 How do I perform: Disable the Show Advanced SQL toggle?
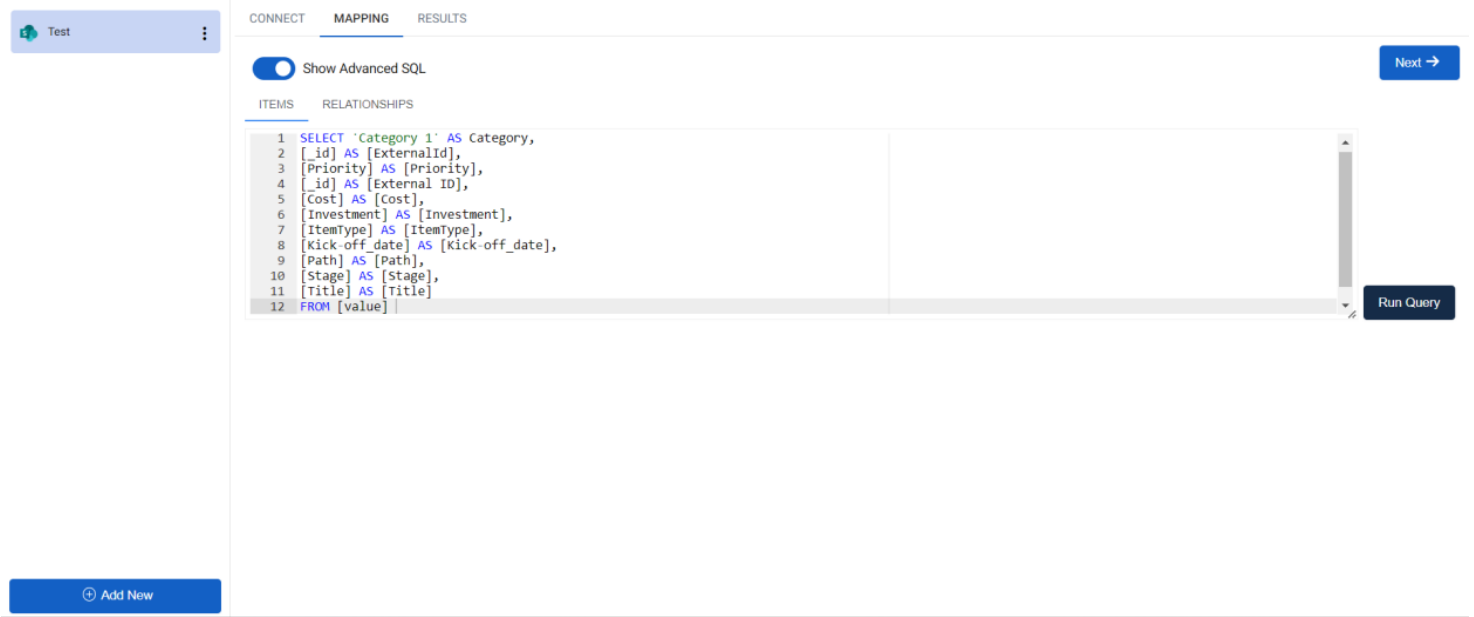[273, 68]
